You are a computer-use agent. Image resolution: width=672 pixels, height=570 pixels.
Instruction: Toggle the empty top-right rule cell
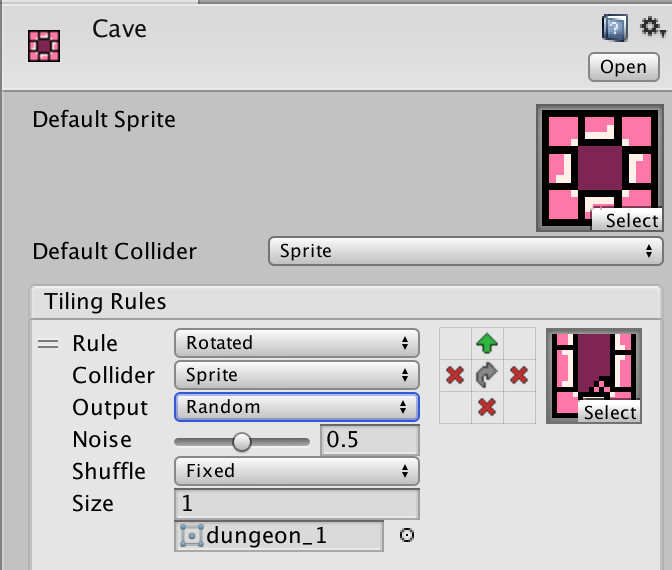(519, 343)
